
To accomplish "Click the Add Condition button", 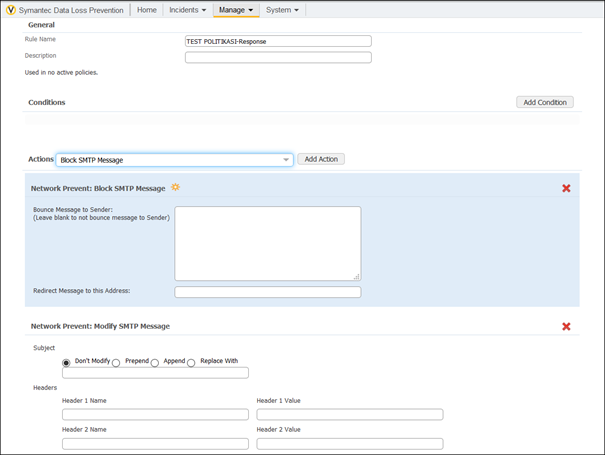I will click(545, 102).
